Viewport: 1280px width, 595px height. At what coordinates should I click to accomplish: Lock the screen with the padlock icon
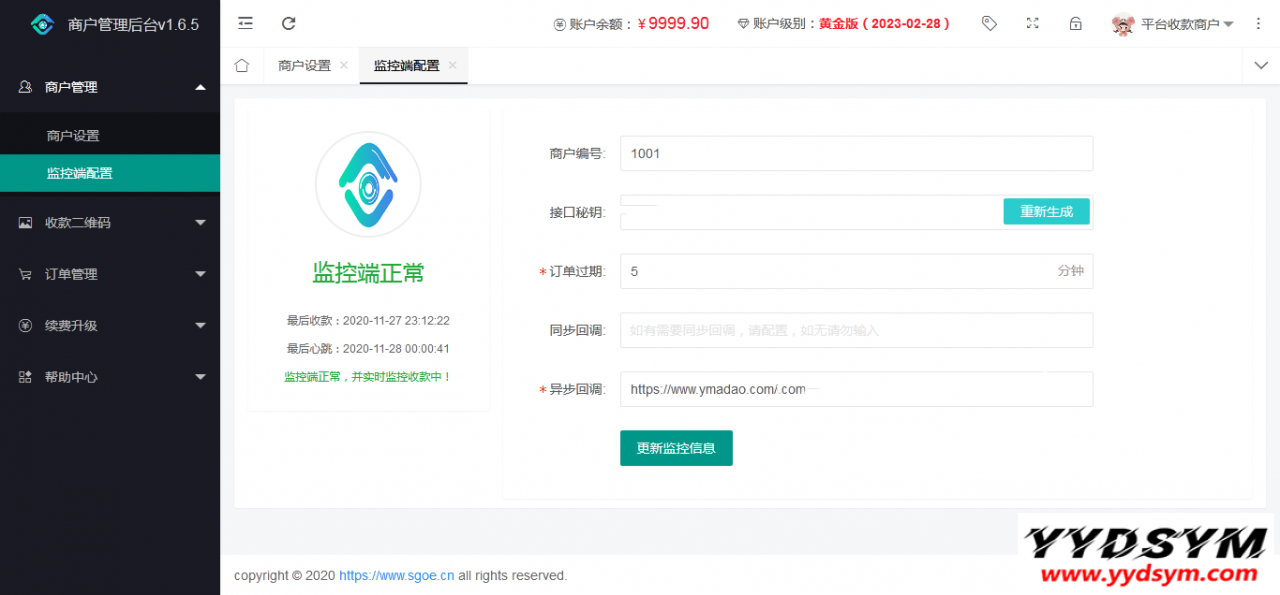point(1076,23)
